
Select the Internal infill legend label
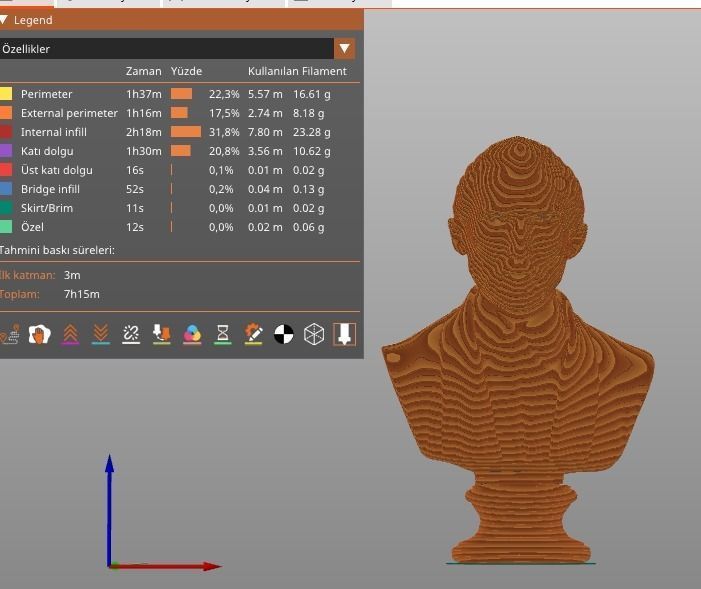coord(54,132)
